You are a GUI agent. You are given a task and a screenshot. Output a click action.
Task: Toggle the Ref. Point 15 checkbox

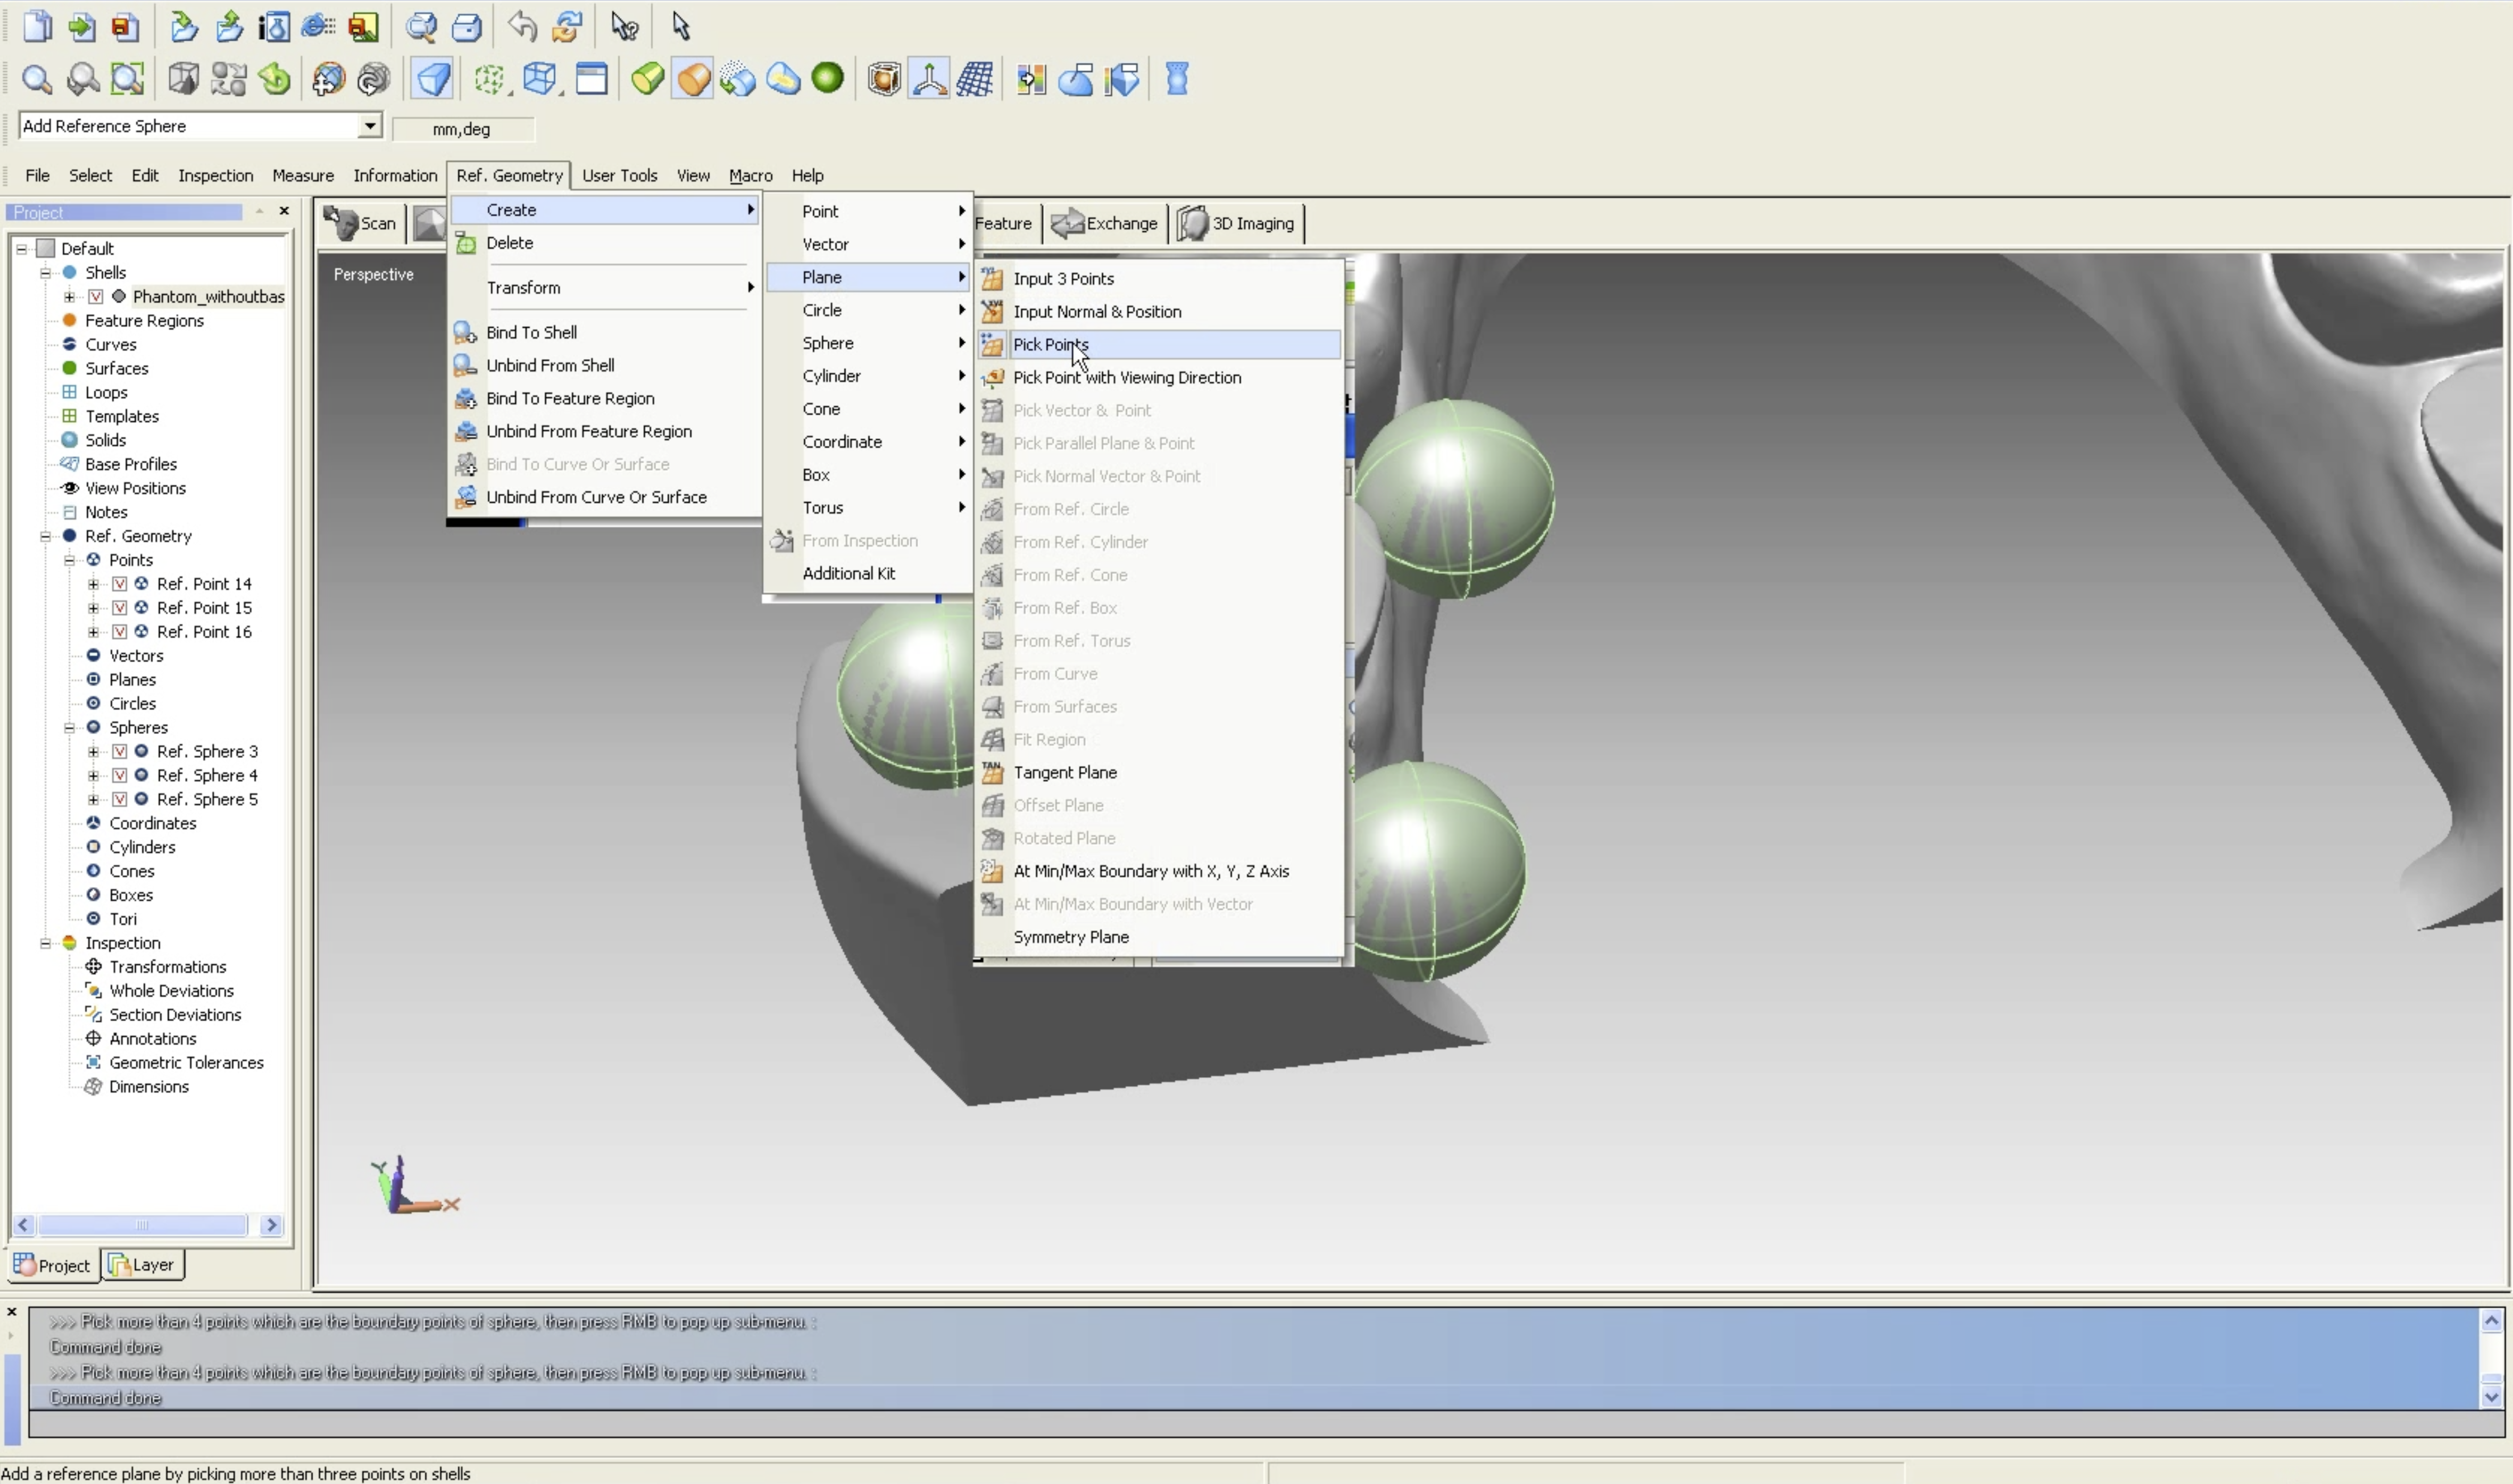120,607
